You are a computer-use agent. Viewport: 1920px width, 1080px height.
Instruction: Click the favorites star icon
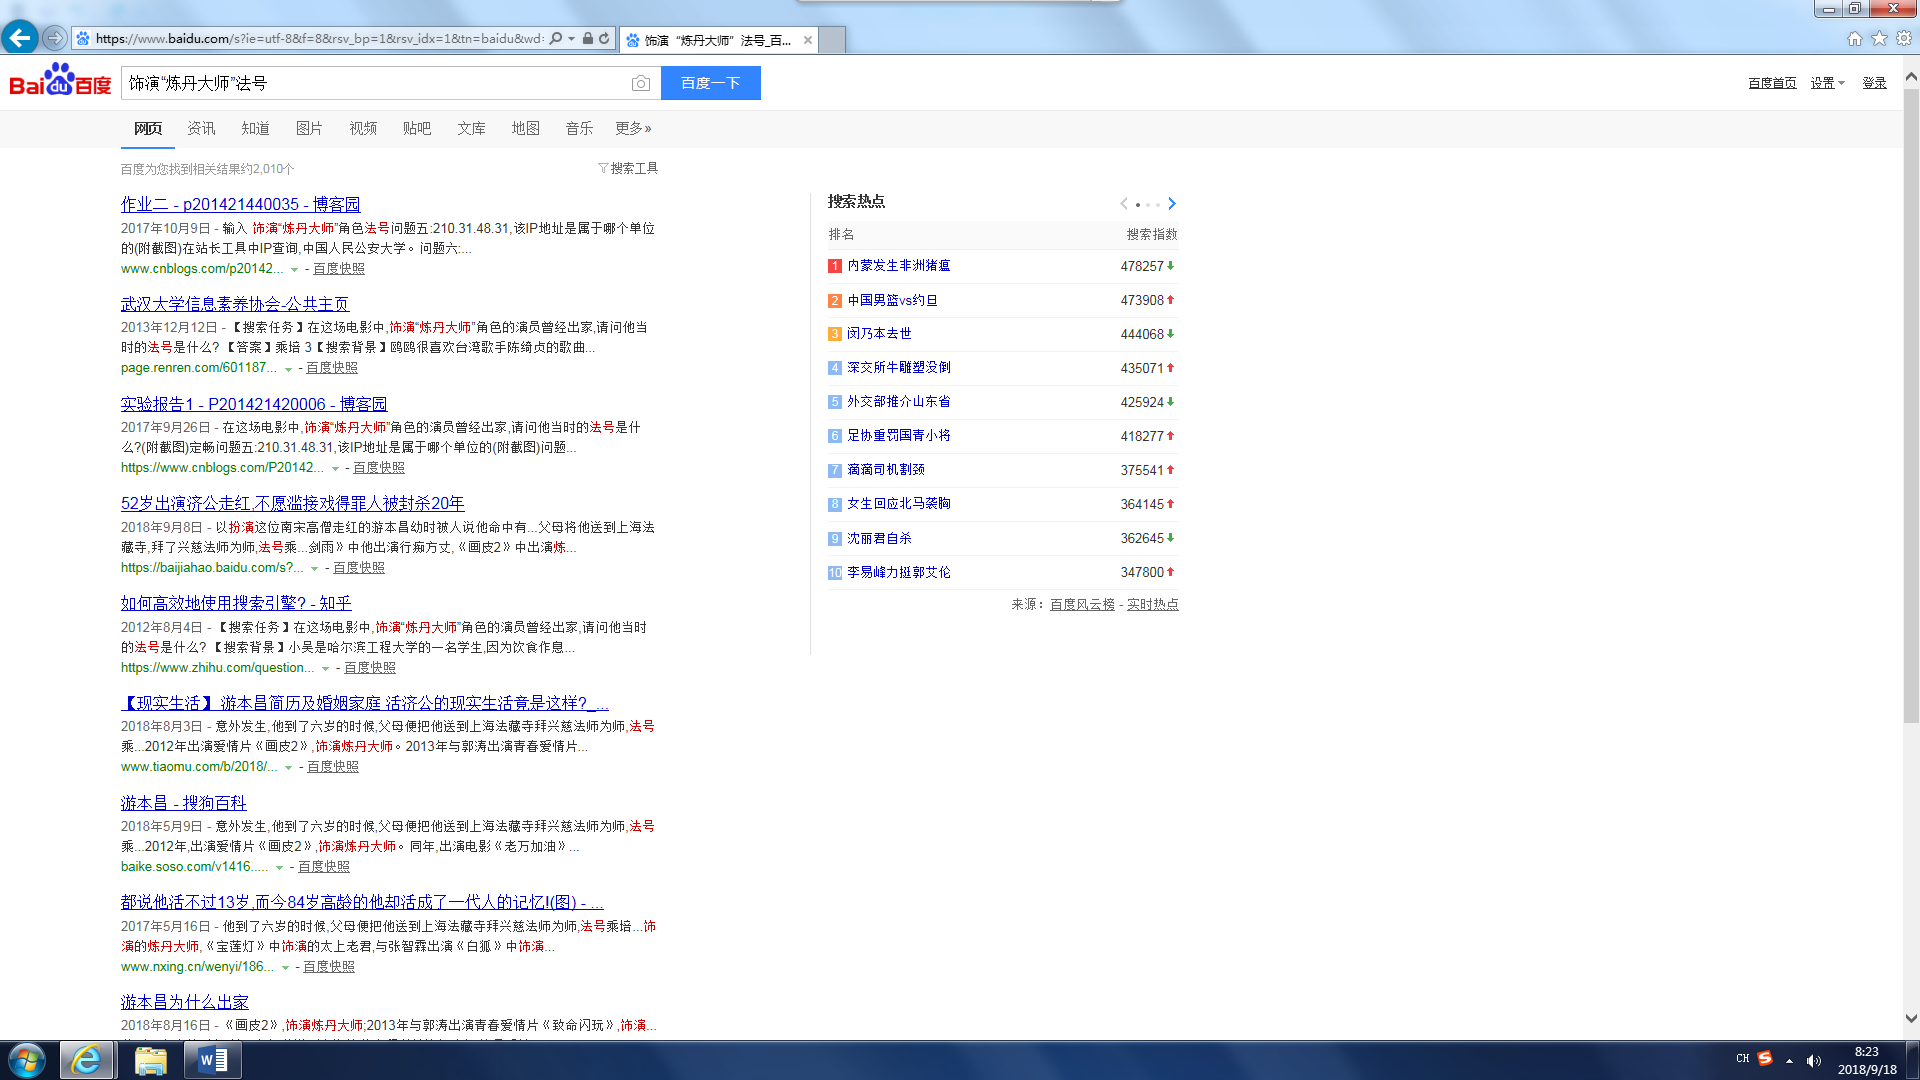coord(1879,38)
